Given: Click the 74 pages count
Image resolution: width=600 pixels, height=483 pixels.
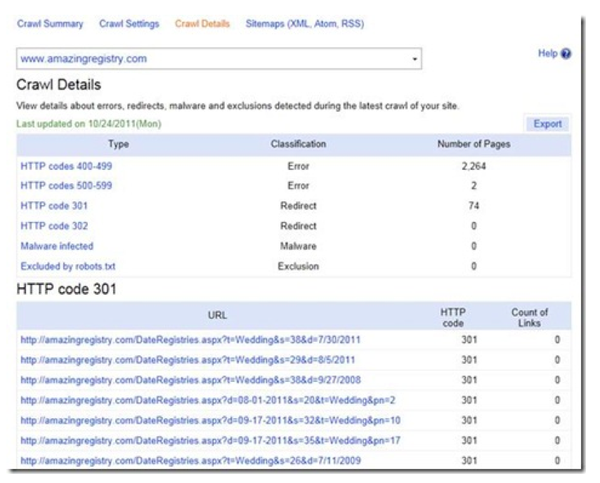Looking at the screenshot, I should click(x=474, y=206).
